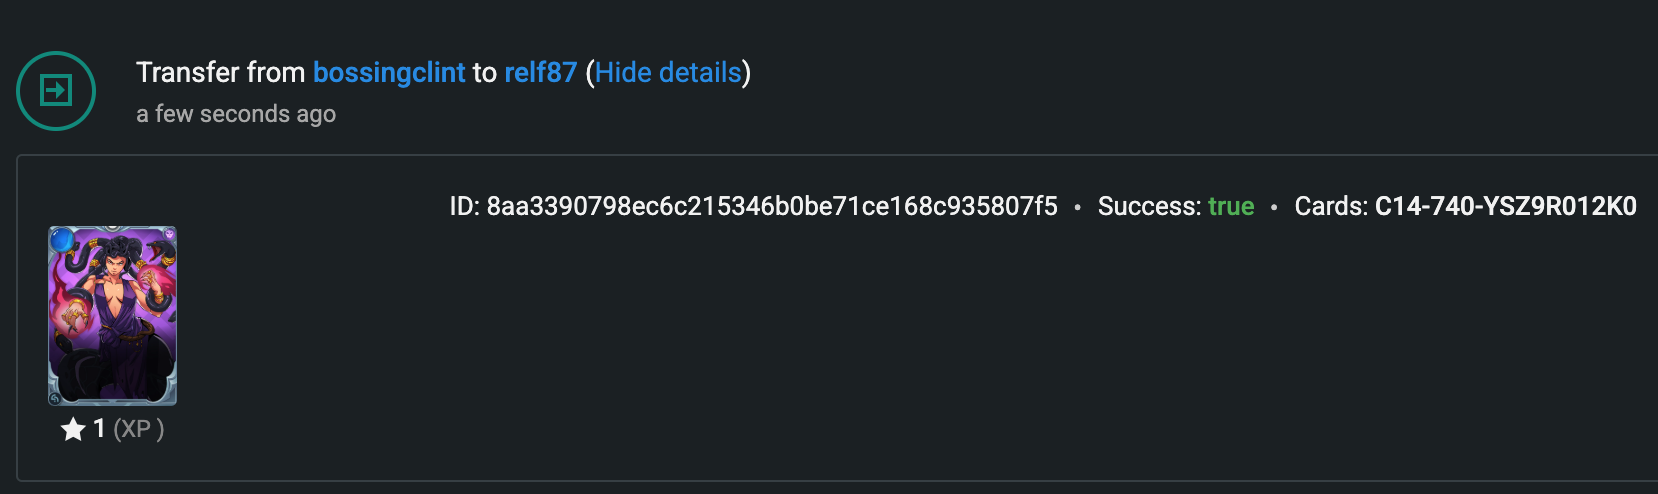Viewport: 1658px width, 494px height.
Task: Click the 'Success:' label
Action: 1149,207
